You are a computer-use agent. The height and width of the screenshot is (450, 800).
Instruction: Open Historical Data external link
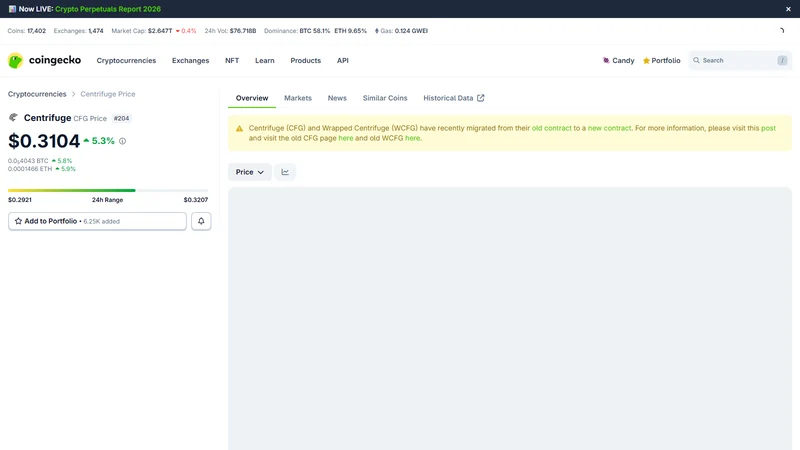[454, 98]
